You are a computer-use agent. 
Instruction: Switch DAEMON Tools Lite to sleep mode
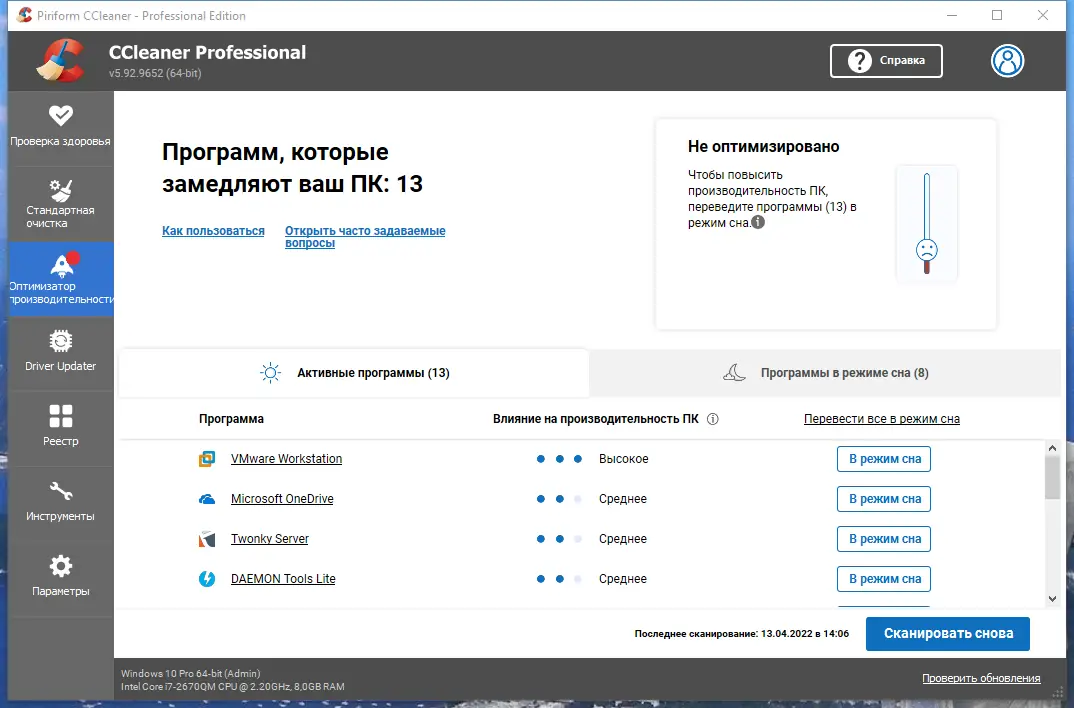click(883, 578)
